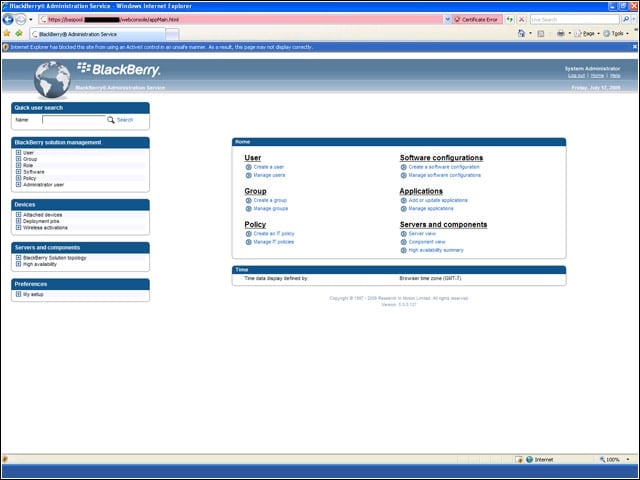Select the BlackBerry Administration Service tab
This screenshot has height=480, width=640.
coord(97,34)
